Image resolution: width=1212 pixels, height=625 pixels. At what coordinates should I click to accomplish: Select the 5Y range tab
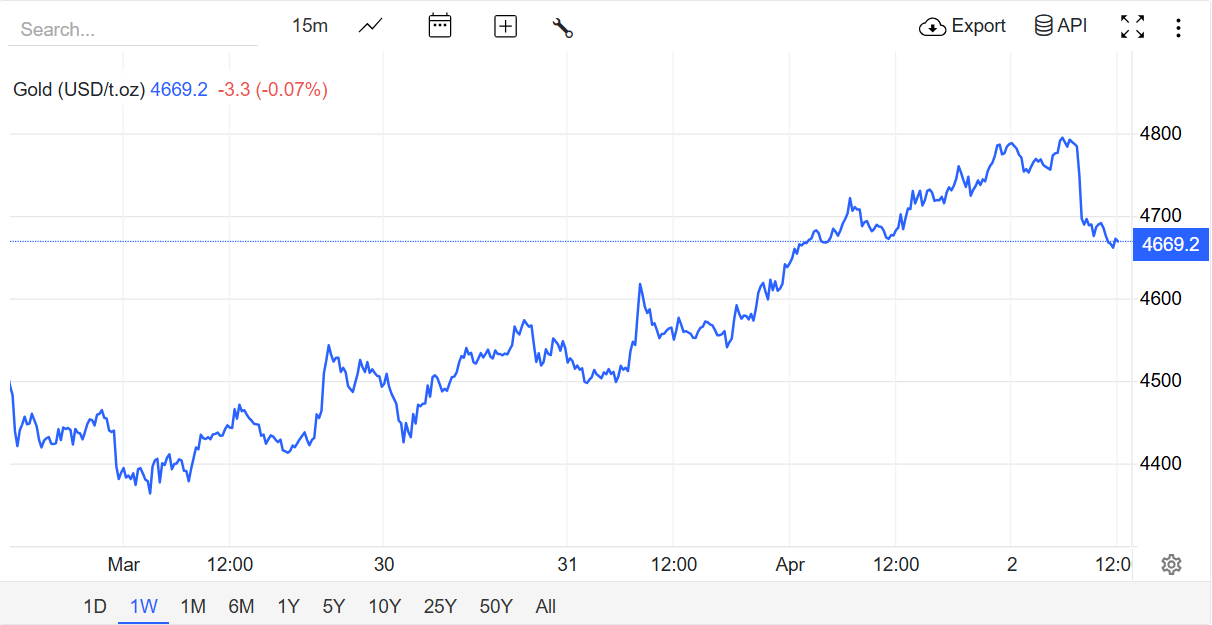click(x=334, y=606)
